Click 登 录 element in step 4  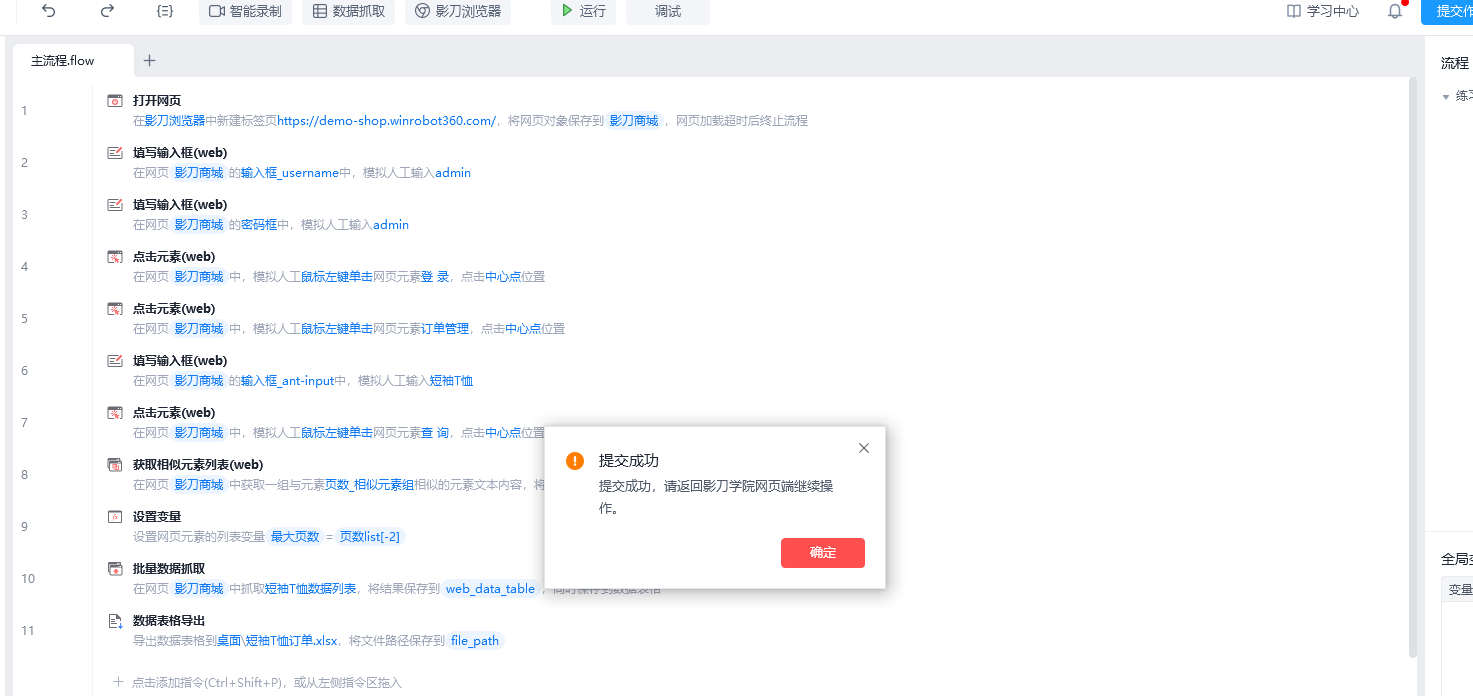[435, 277]
